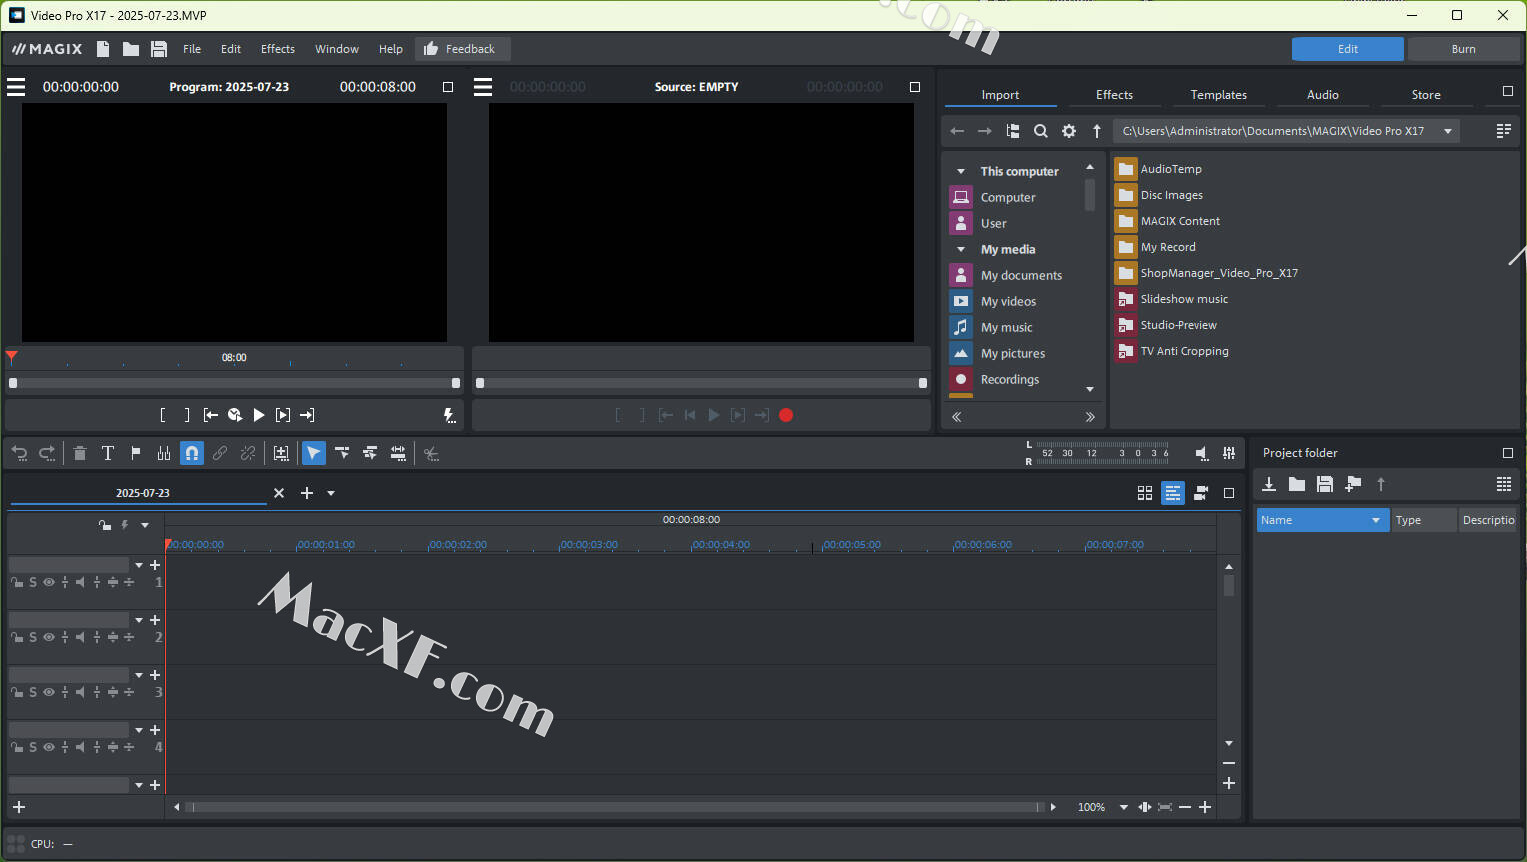Save the project with the top floppy-disk icon
This screenshot has width=1527, height=862.
pos(159,49)
